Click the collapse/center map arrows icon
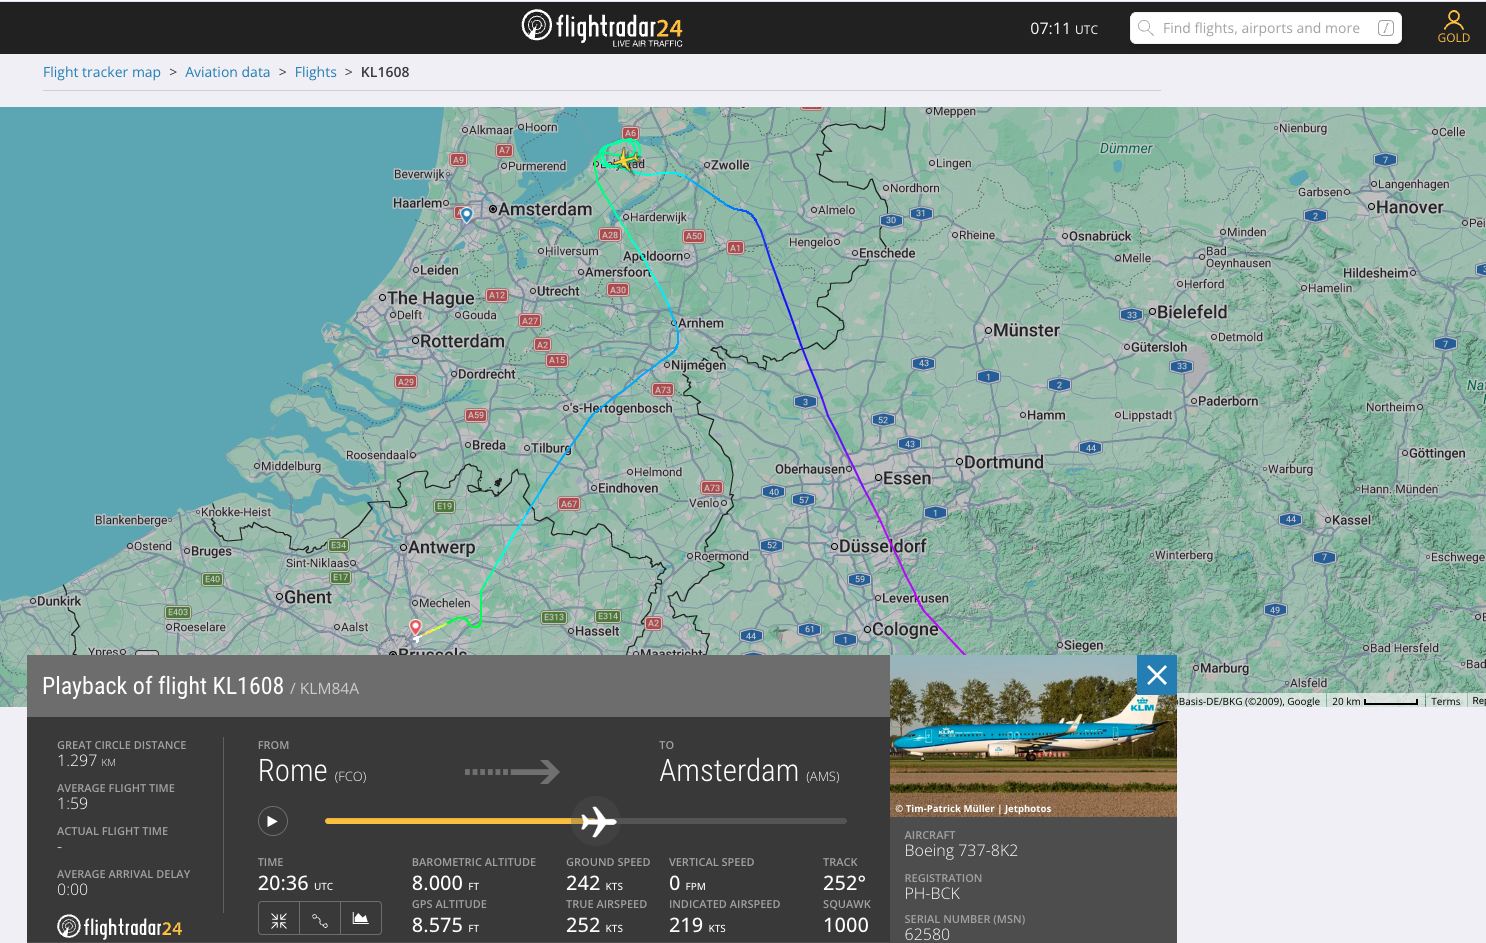The width and height of the screenshot is (1486, 943). tap(279, 919)
